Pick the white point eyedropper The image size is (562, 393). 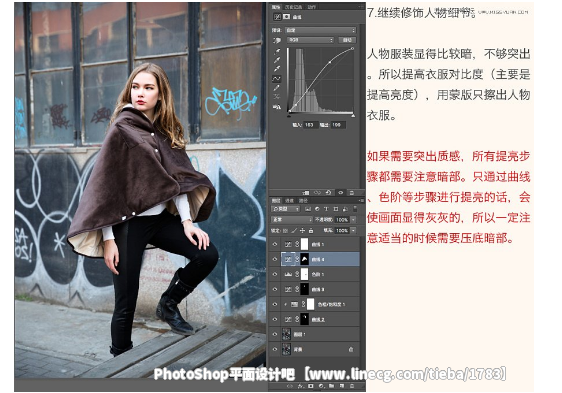point(277,69)
